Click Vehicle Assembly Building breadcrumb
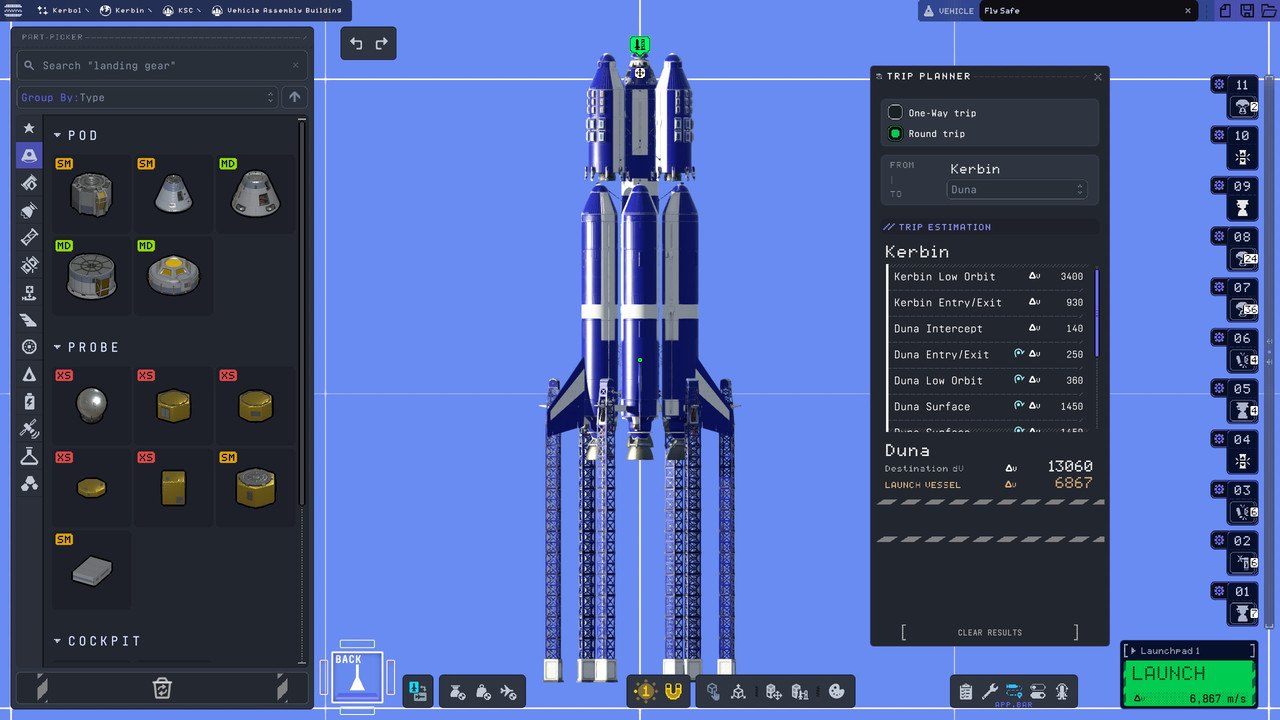The height and width of the screenshot is (720, 1280). pyautogui.click(x=277, y=11)
